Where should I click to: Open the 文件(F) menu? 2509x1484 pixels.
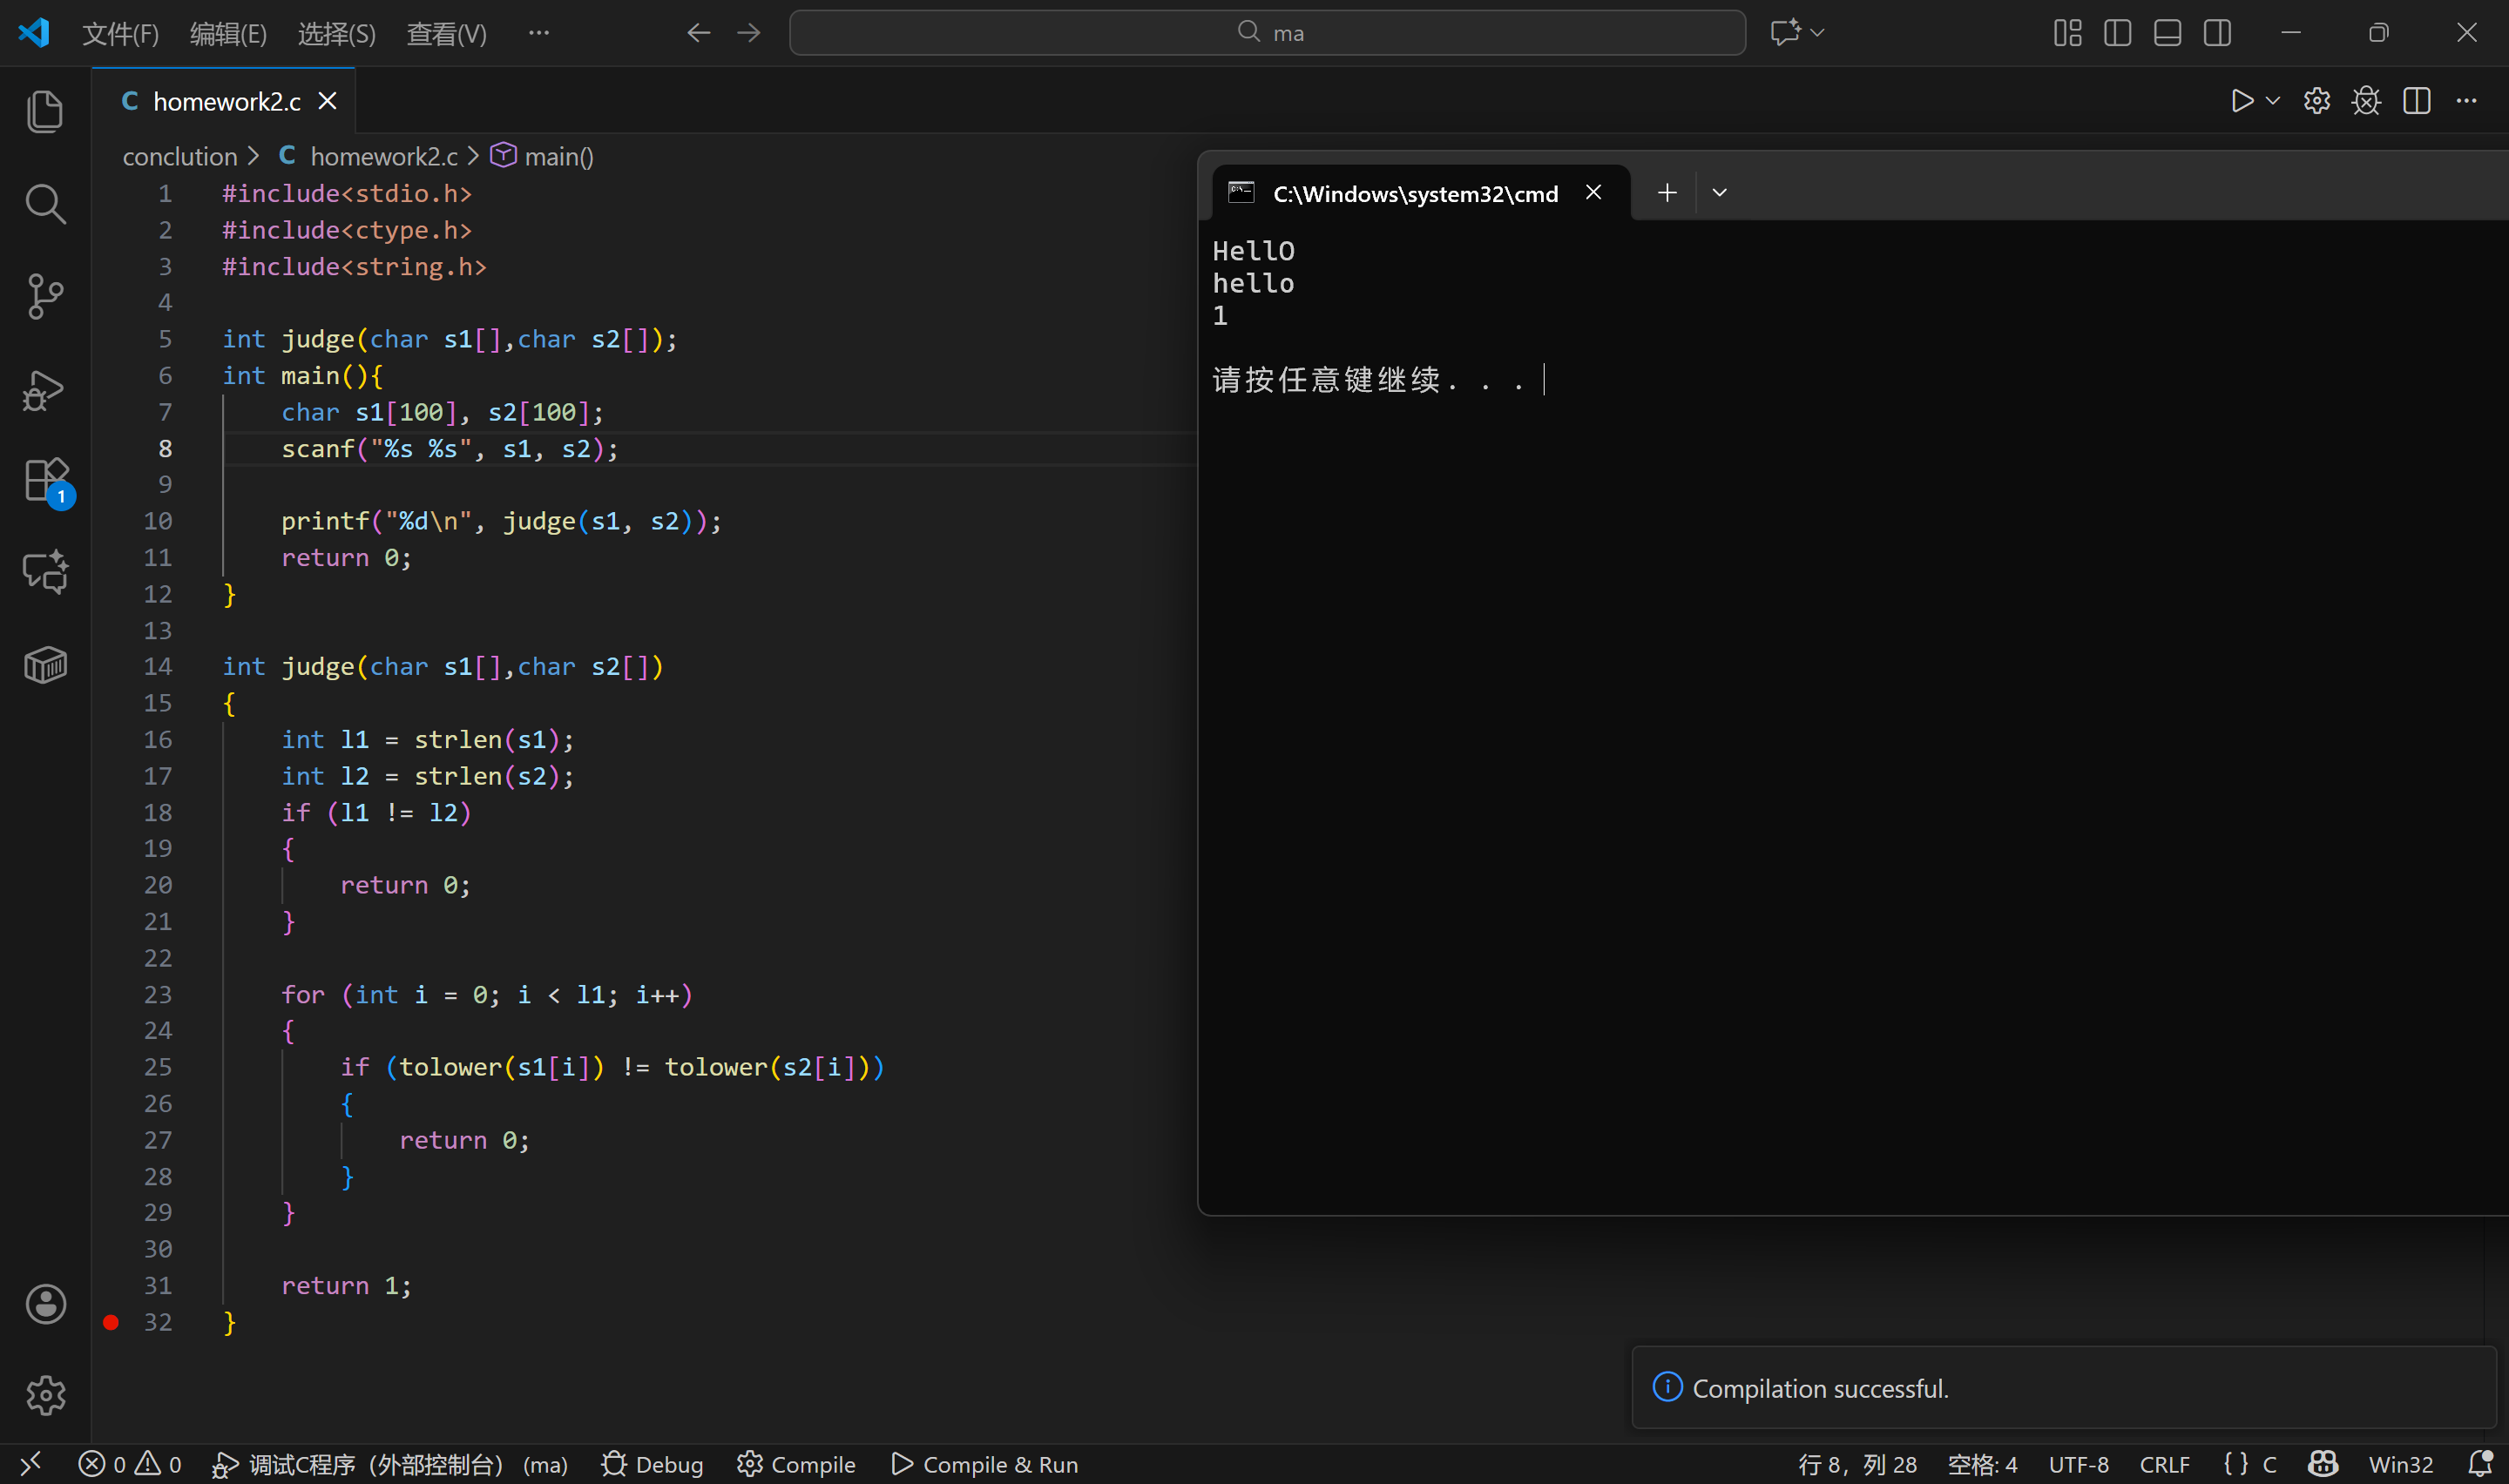120,34
